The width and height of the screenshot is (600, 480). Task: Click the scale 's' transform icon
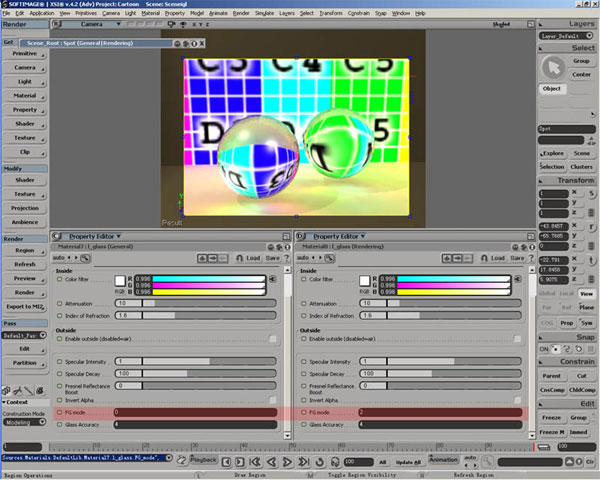tap(592, 194)
